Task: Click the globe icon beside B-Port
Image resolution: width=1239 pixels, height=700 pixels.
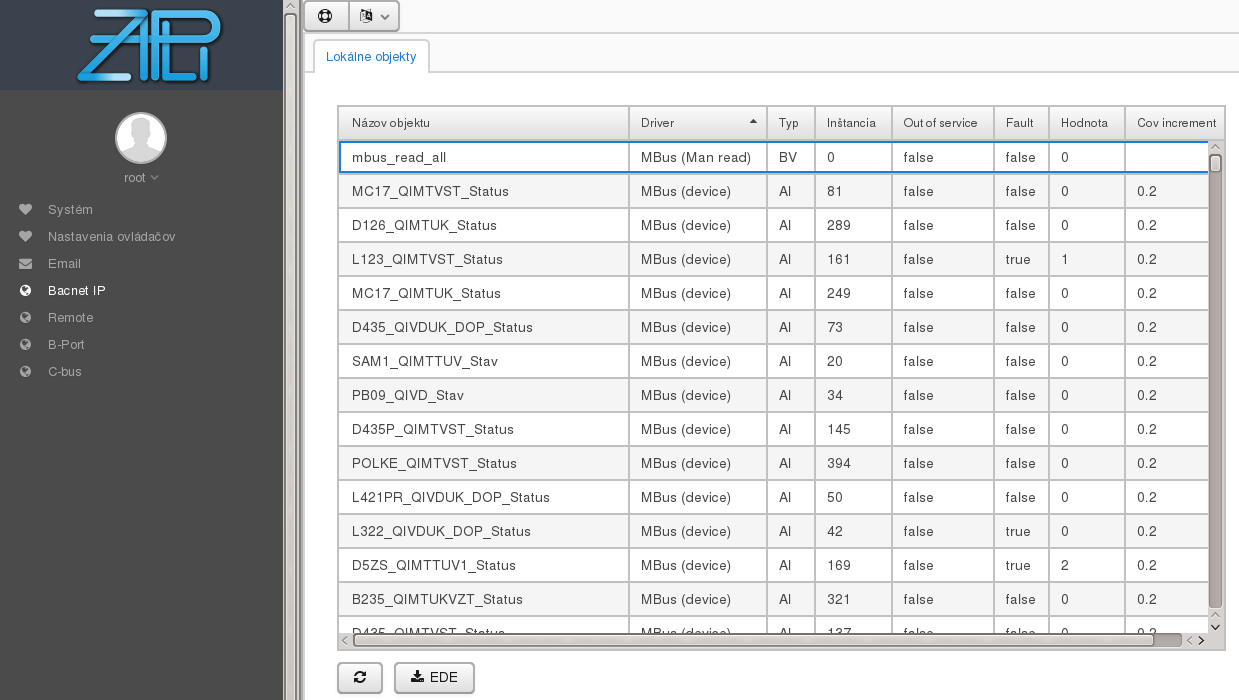Action: 26,345
